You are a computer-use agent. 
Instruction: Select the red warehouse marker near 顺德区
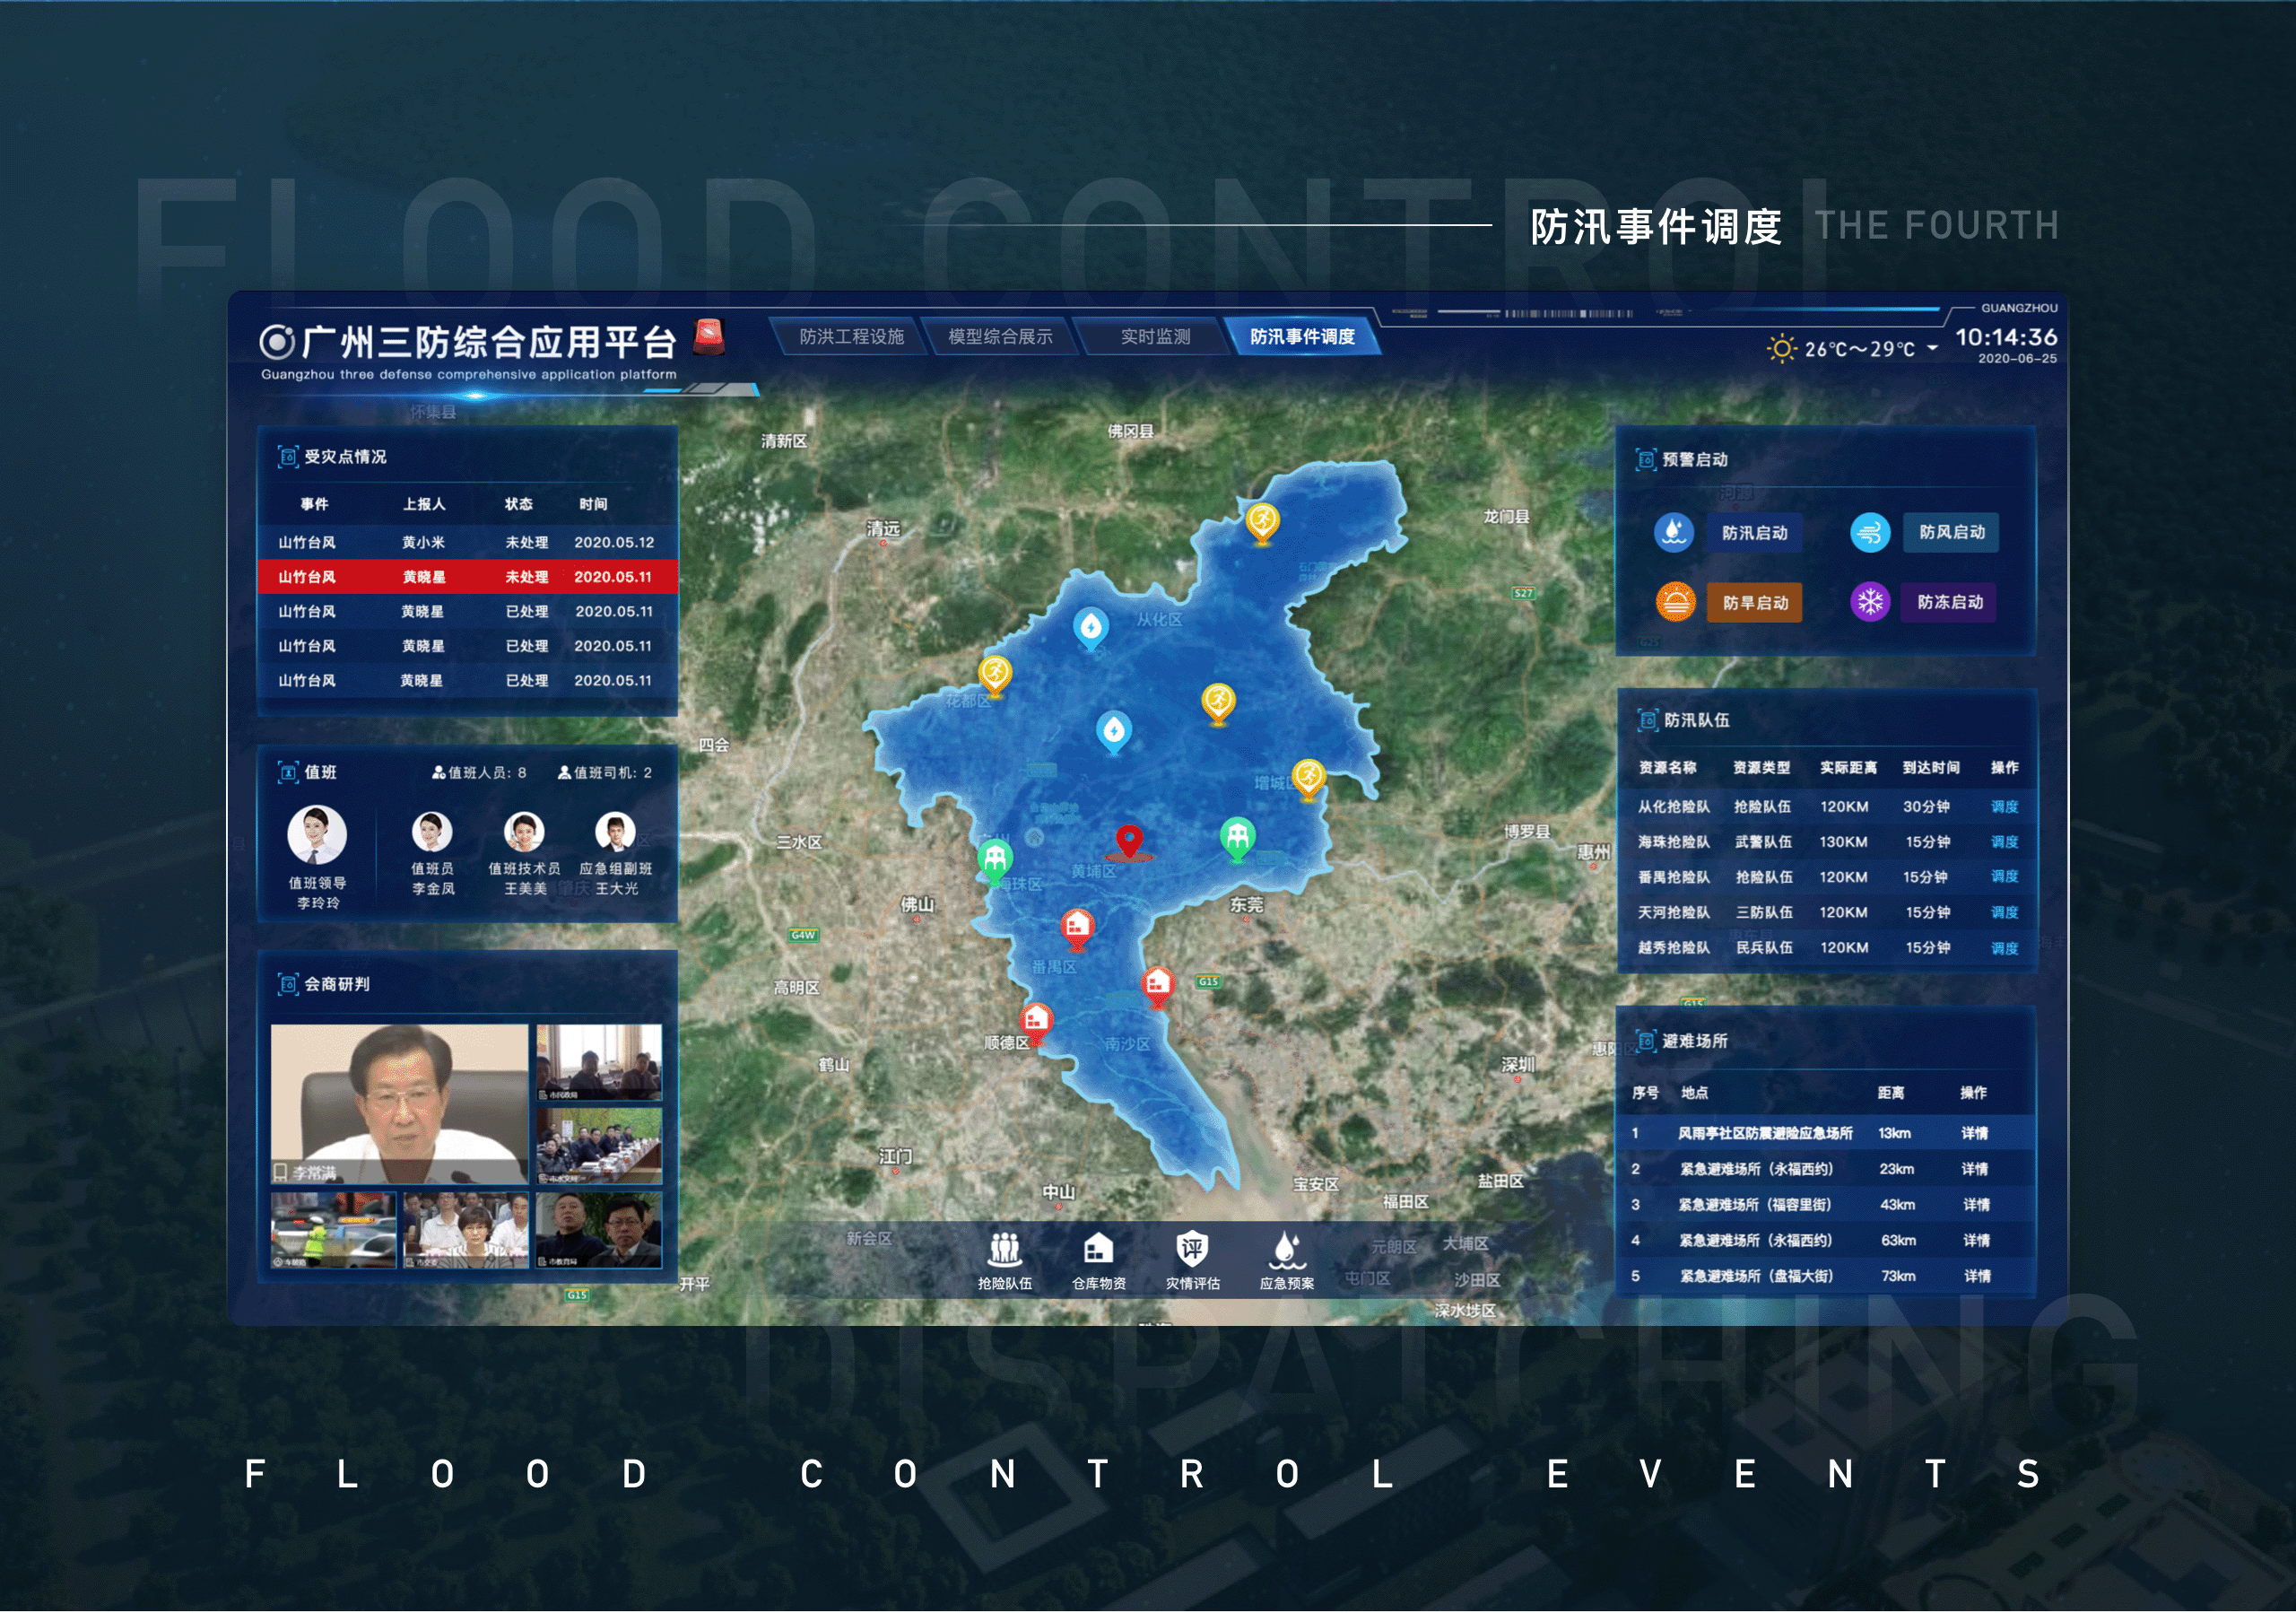coord(1035,1020)
